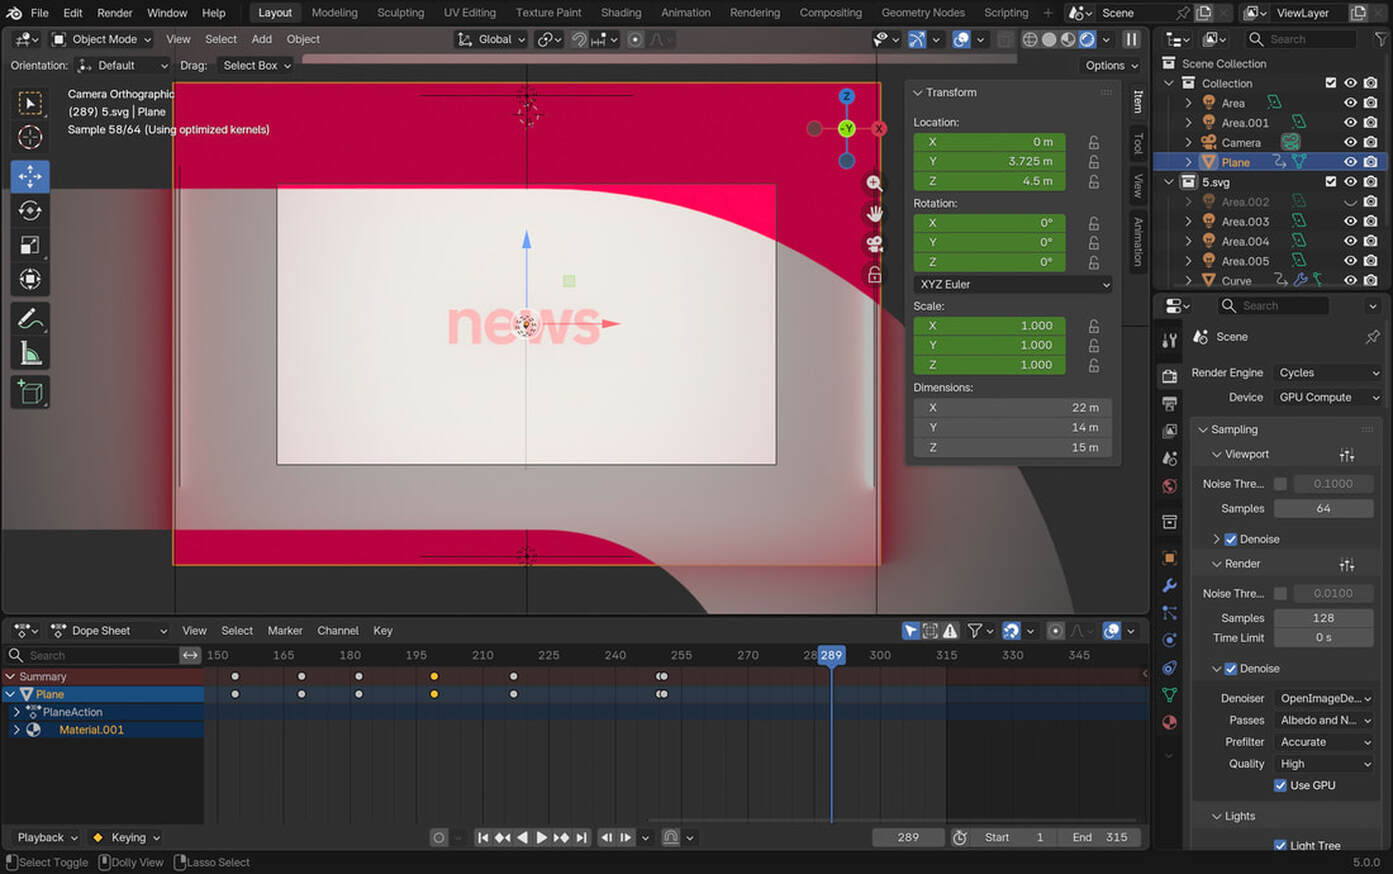Click the zoom magnifier viewport icon
This screenshot has height=874, width=1393.
pos(875,184)
